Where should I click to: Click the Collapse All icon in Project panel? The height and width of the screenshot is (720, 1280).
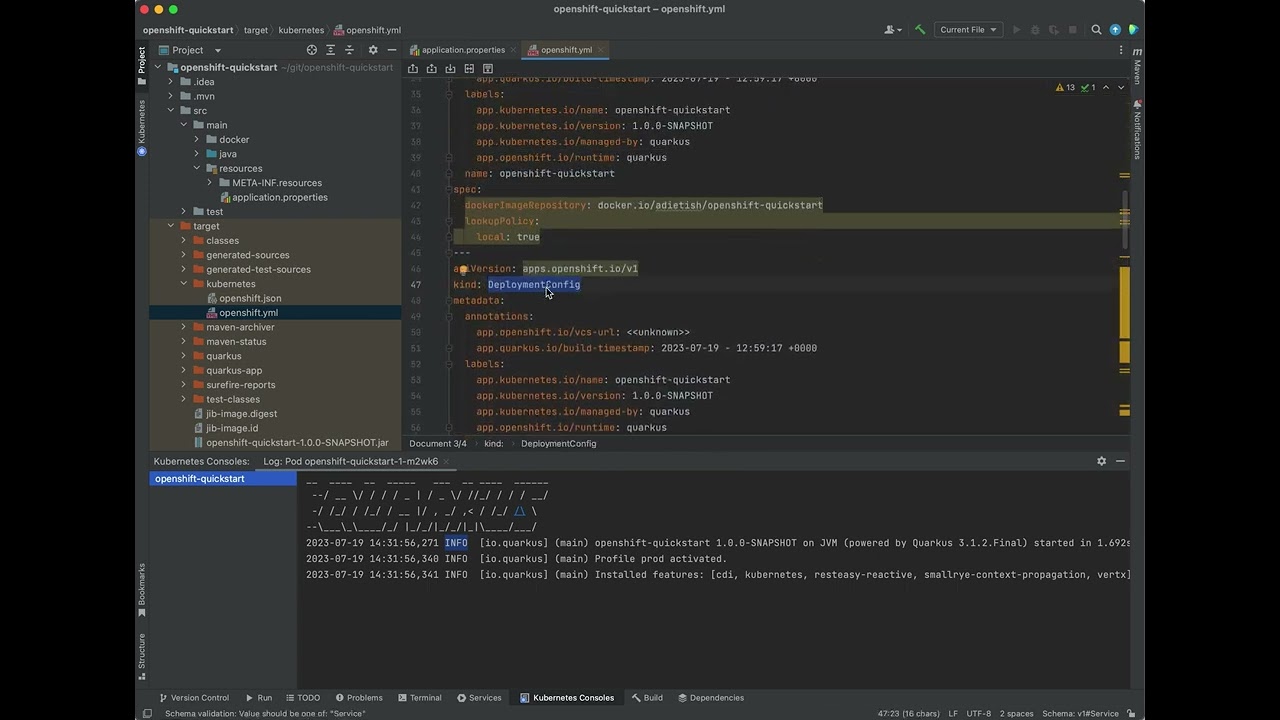(349, 50)
